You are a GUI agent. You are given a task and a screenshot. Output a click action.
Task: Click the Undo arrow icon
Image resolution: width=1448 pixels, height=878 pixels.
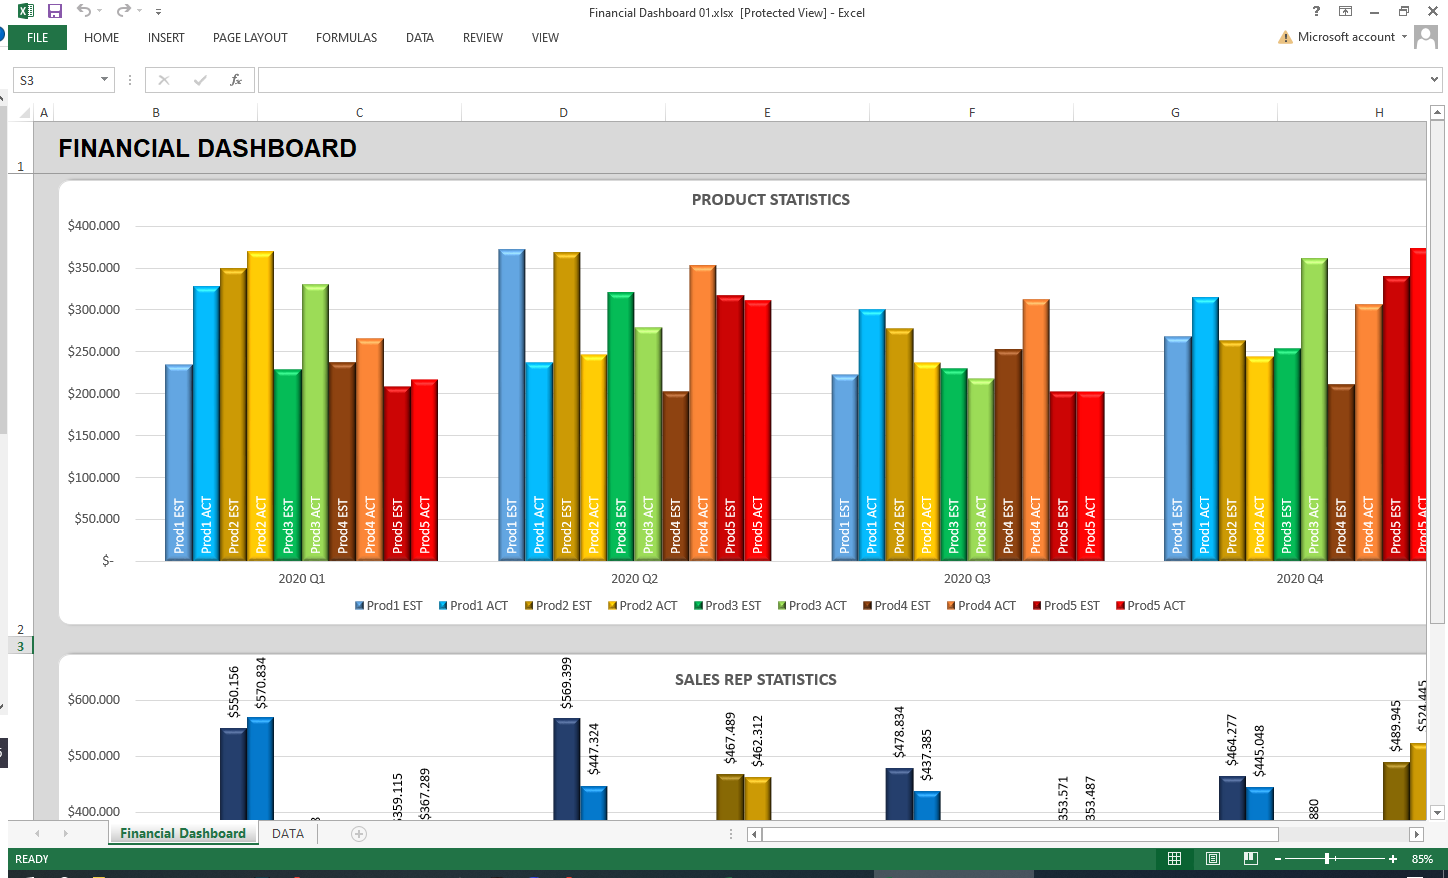tap(84, 11)
